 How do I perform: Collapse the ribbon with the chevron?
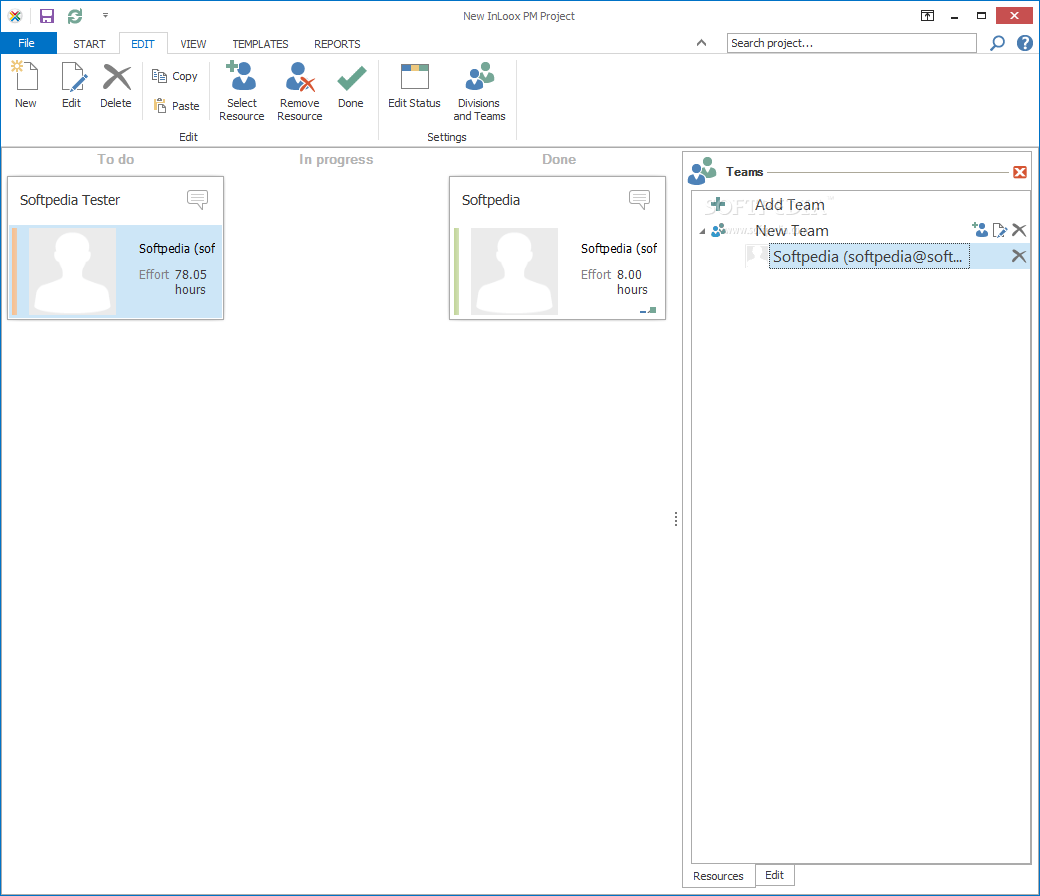click(x=701, y=43)
